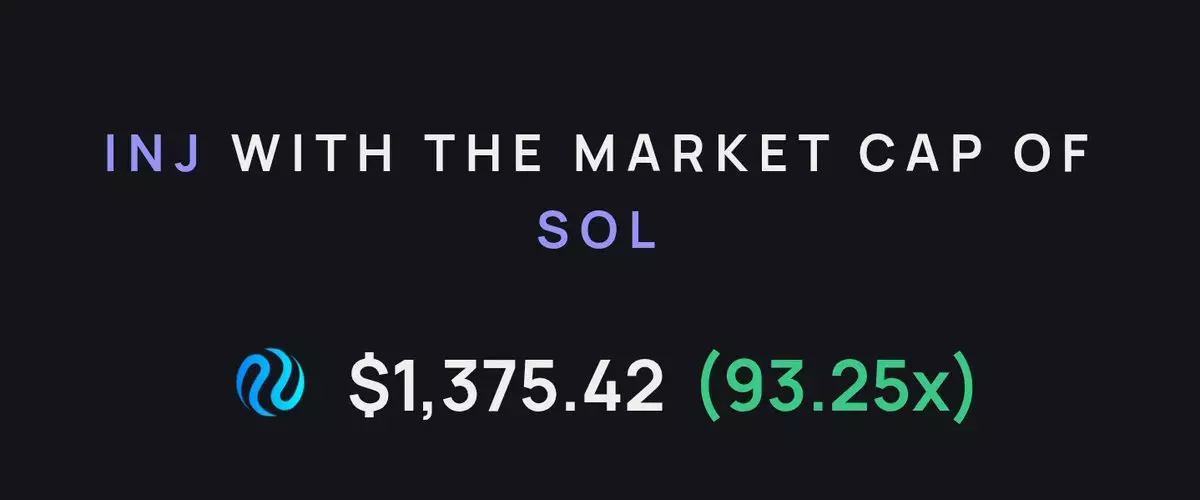Click the $1,375.42 price value

coord(506,386)
